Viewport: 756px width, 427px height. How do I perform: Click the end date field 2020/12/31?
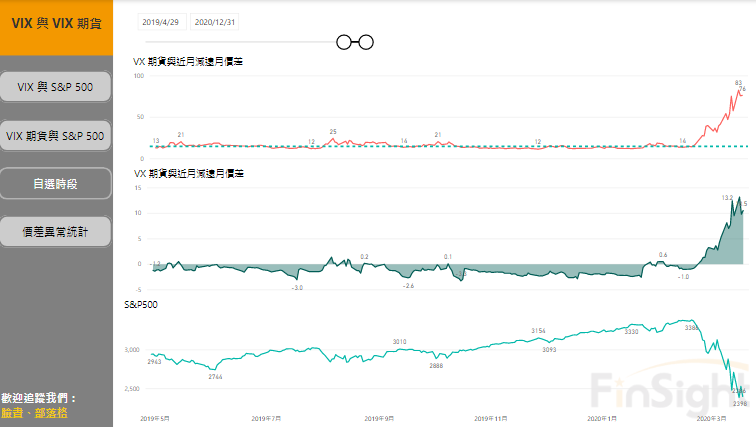point(216,21)
